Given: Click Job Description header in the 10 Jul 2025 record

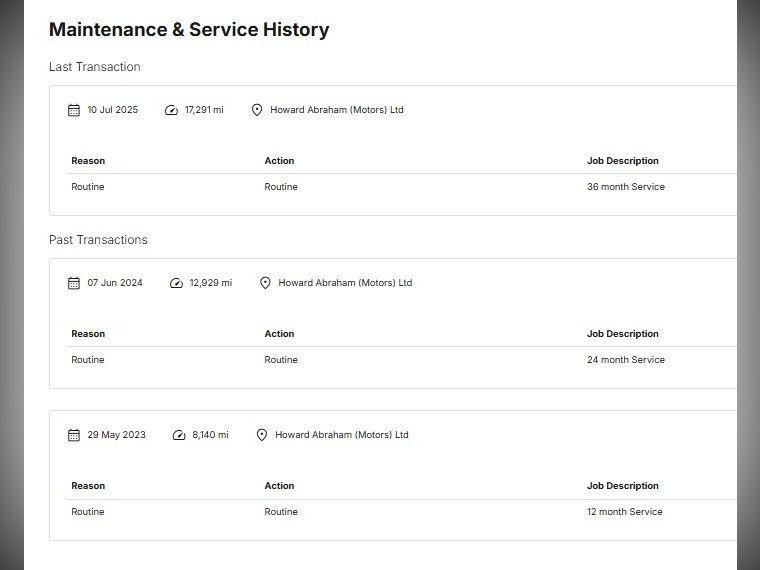Looking at the screenshot, I should [622, 161].
